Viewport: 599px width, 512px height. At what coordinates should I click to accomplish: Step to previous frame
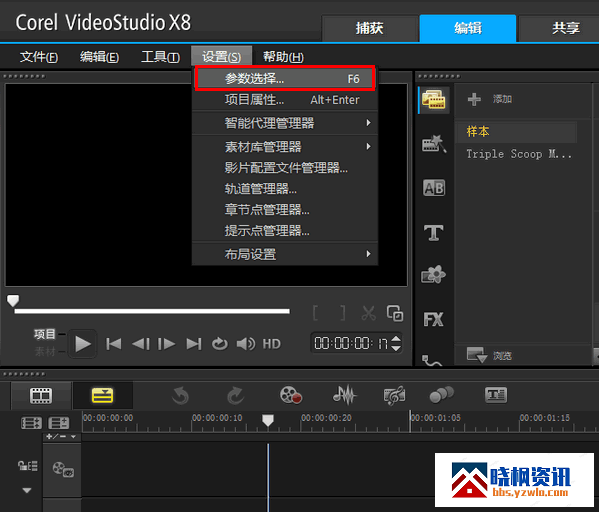(x=141, y=344)
